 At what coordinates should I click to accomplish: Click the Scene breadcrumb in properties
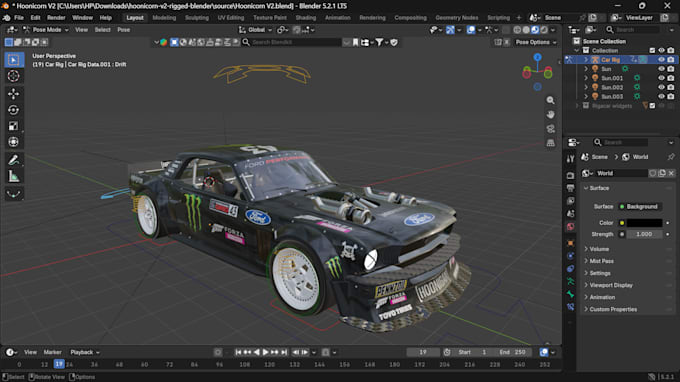pyautogui.click(x=599, y=157)
